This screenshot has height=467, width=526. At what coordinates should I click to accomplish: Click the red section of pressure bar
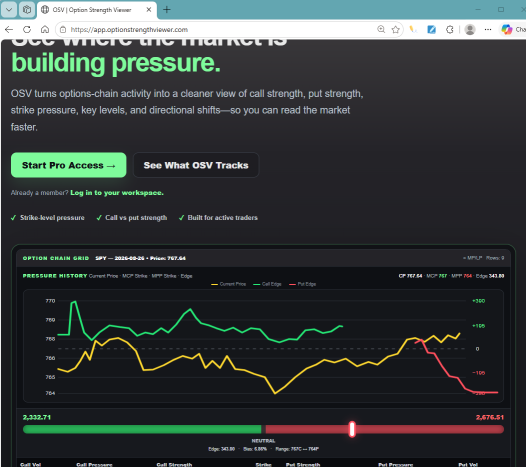point(385,429)
